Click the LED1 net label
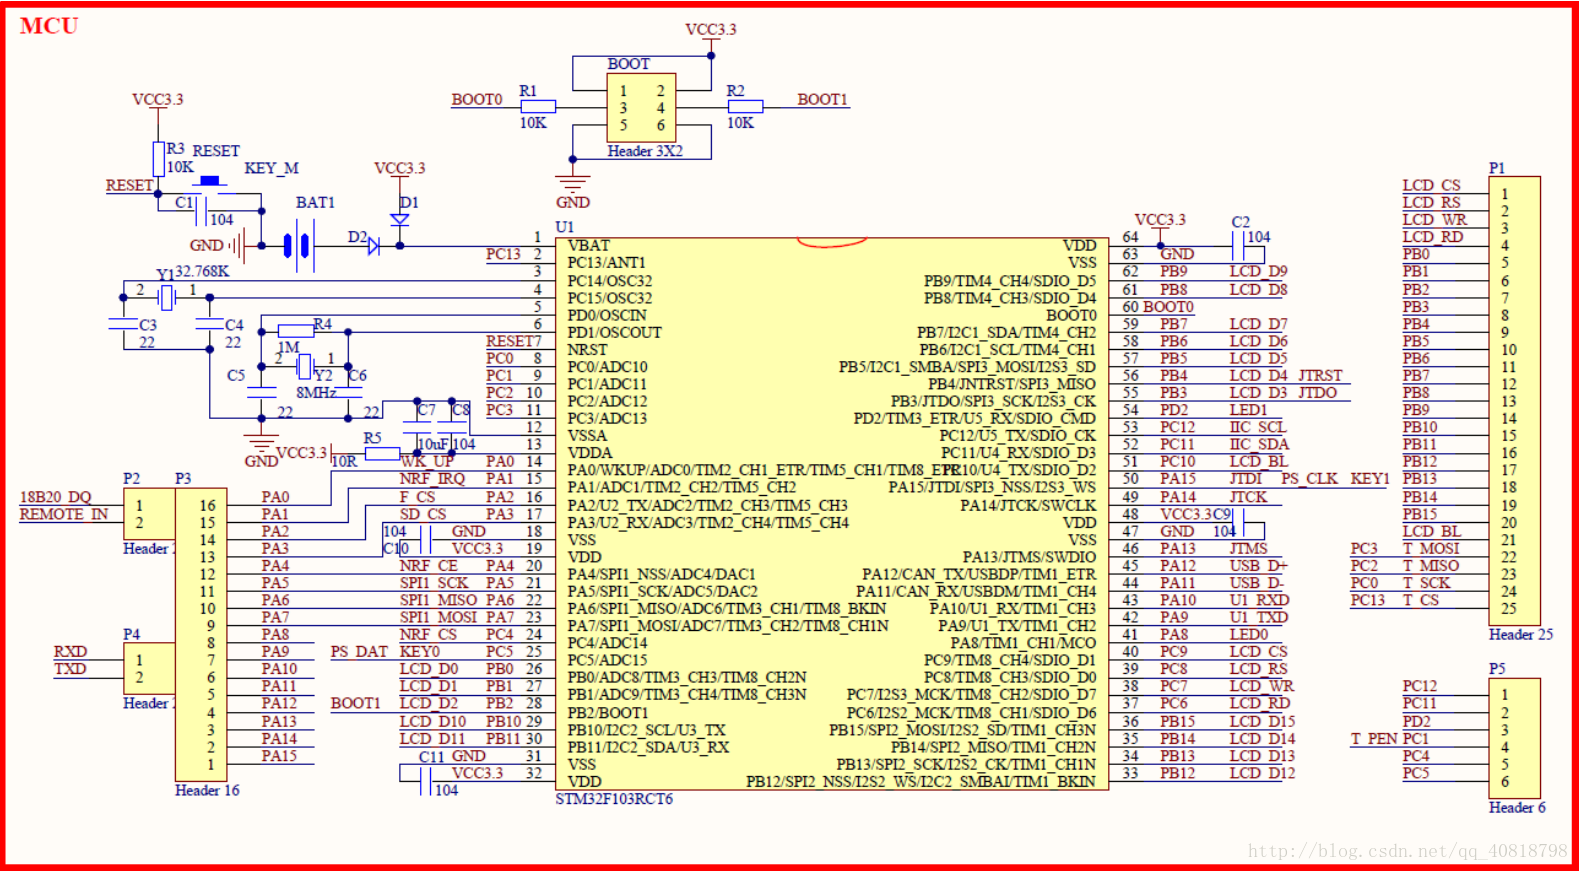The image size is (1579, 871). (x=1249, y=410)
